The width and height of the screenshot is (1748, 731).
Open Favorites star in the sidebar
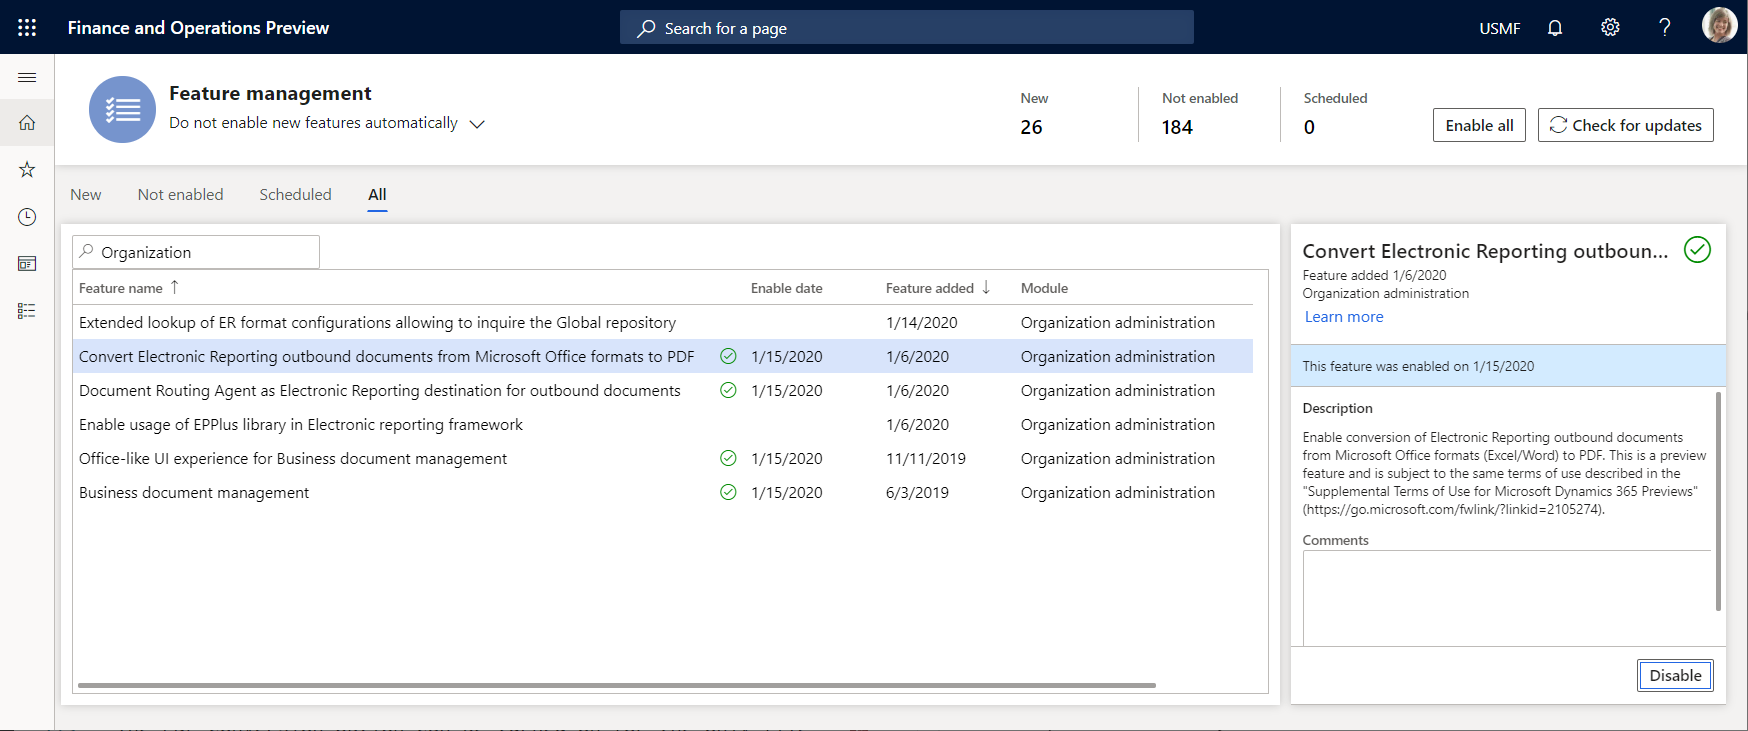point(27,170)
